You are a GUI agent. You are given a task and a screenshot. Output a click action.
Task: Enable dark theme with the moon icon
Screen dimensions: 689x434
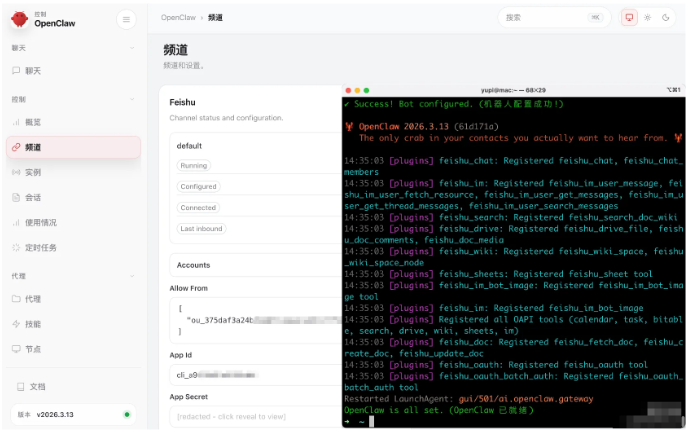click(666, 18)
